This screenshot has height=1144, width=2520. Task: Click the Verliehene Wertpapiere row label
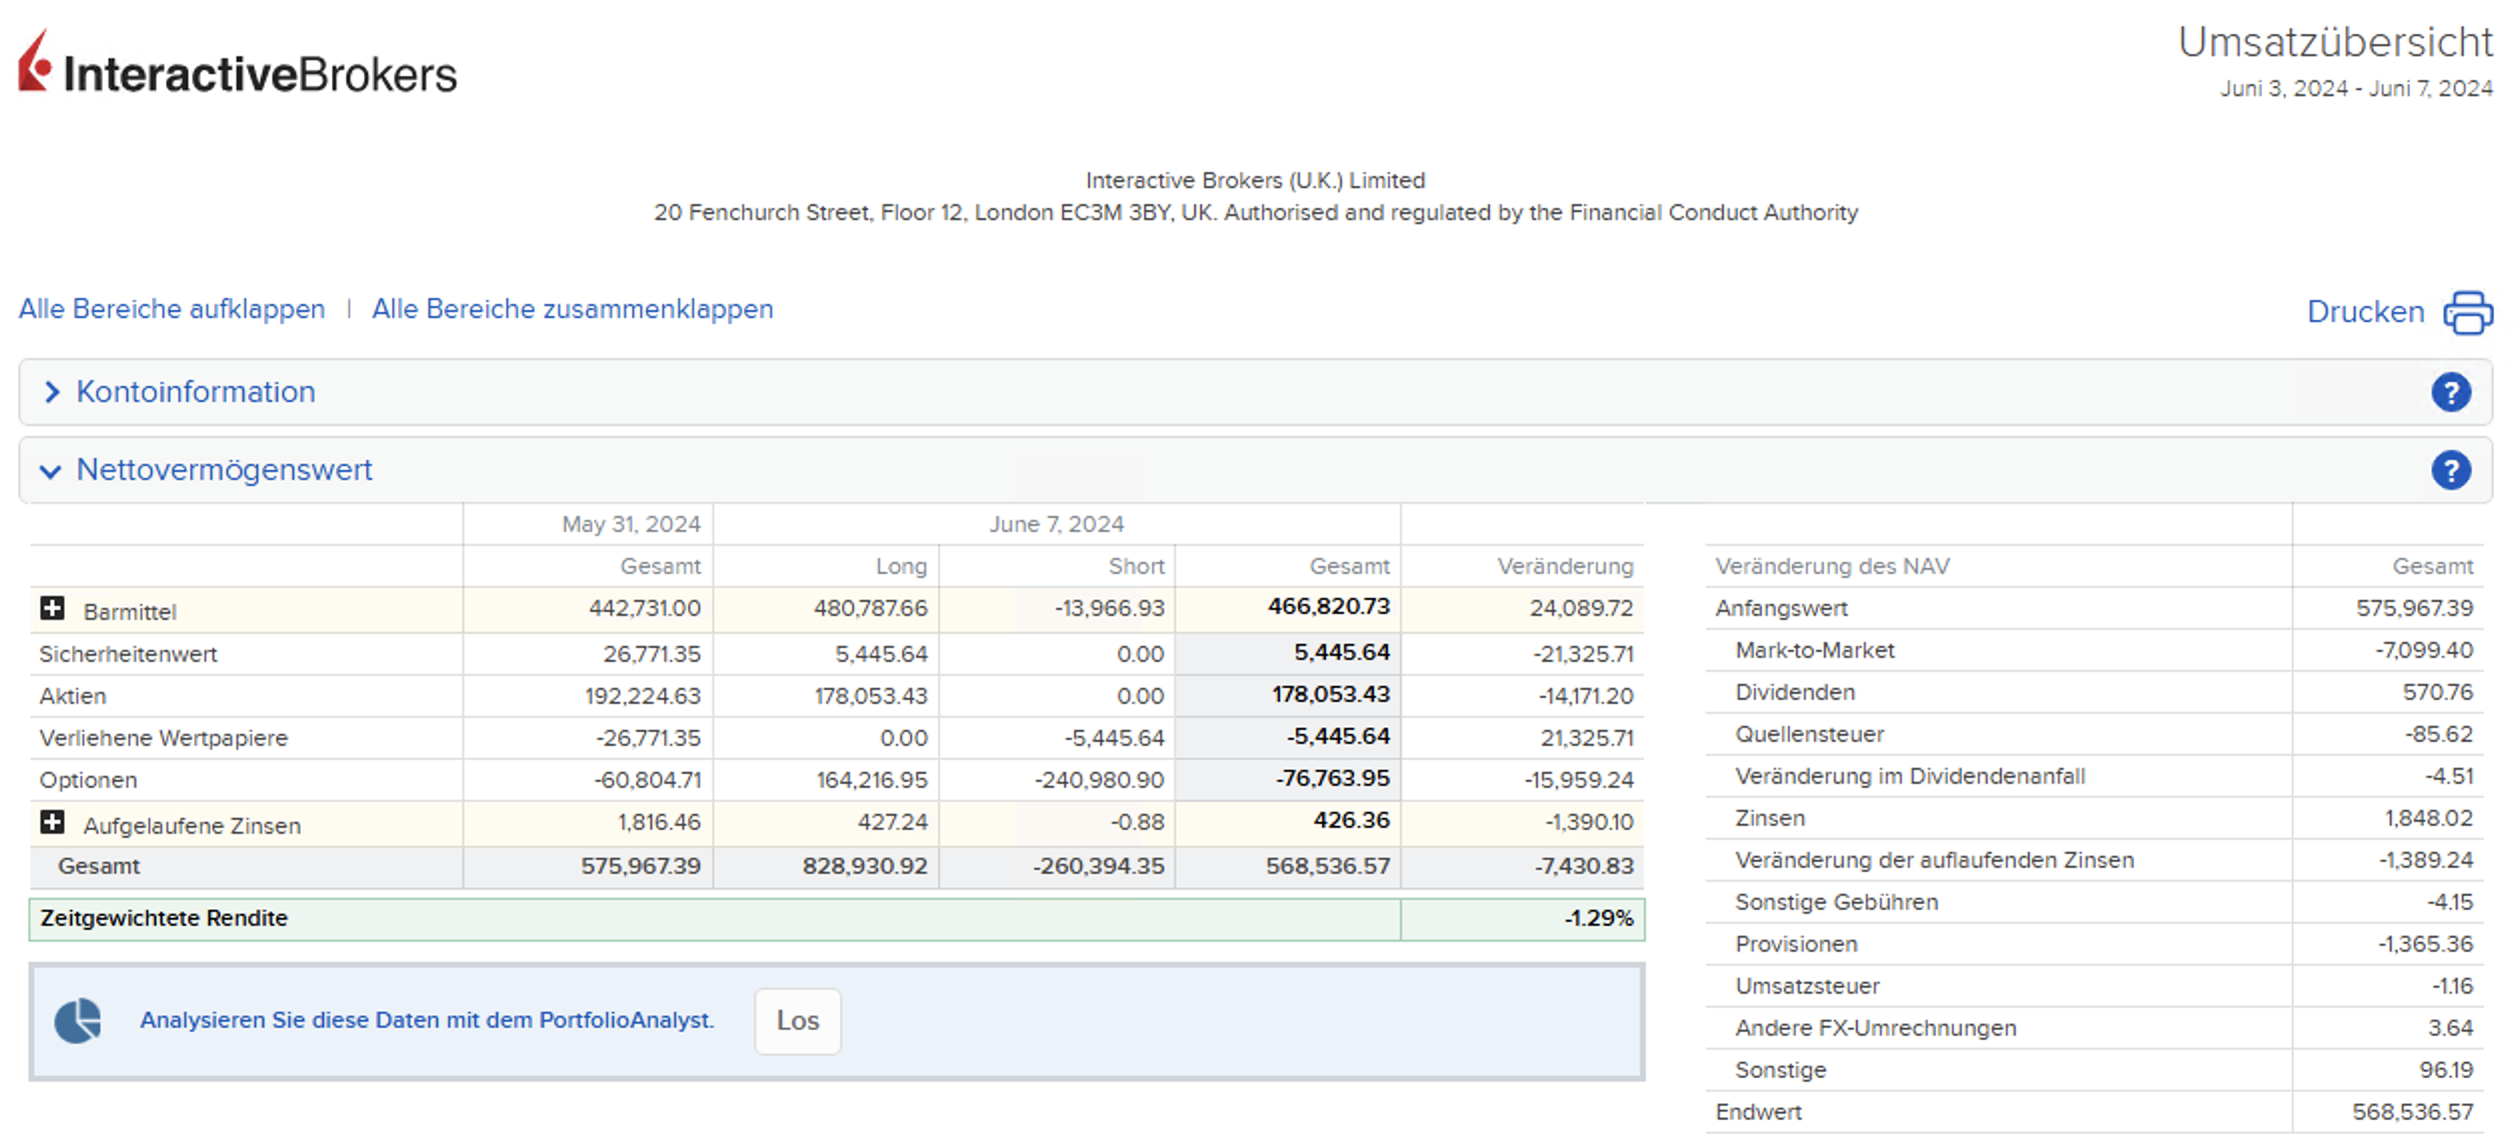pos(163,738)
